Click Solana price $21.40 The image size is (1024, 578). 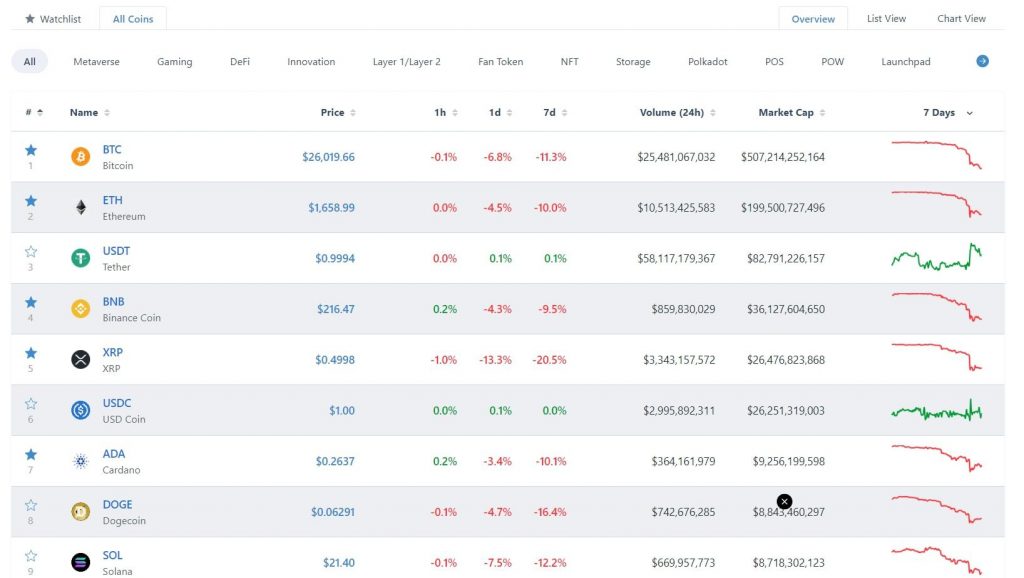(x=339, y=562)
